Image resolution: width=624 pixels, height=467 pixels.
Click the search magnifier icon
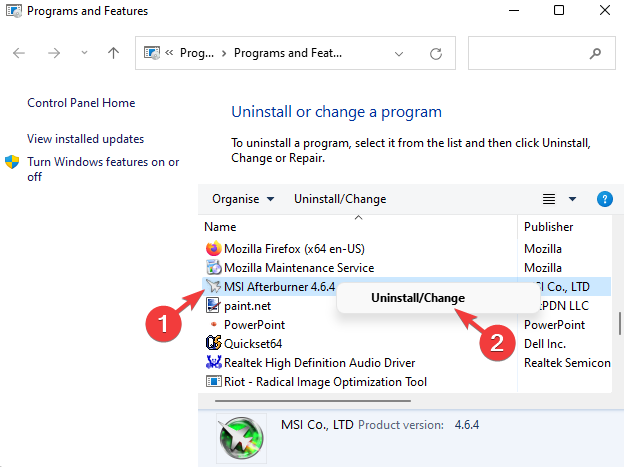[595, 53]
